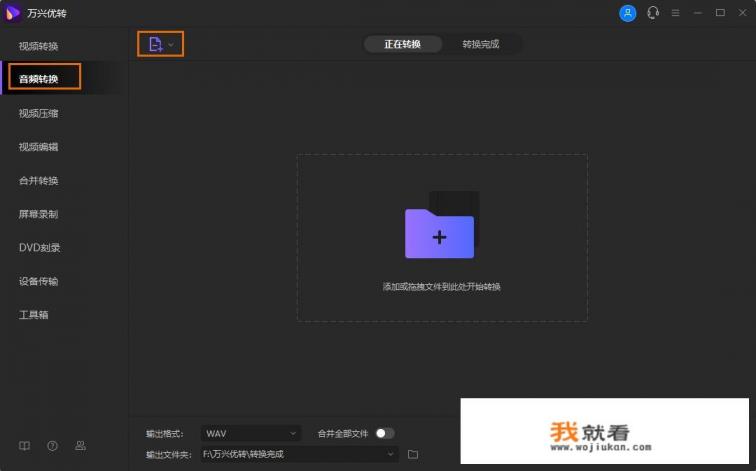
Task: Select the 正在转换 tab
Action: click(402, 44)
